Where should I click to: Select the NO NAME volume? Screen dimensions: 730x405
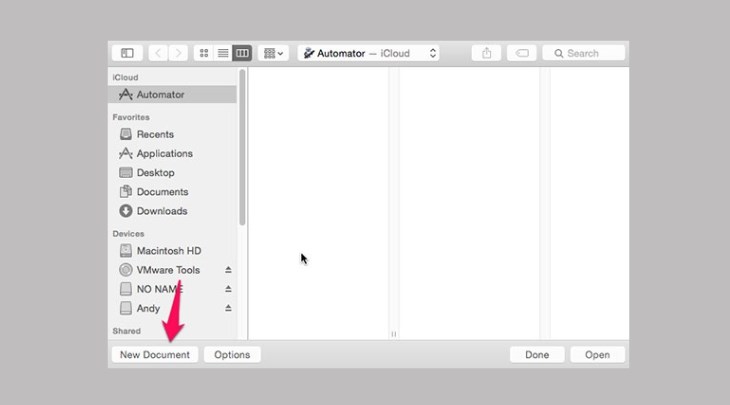(x=172, y=289)
